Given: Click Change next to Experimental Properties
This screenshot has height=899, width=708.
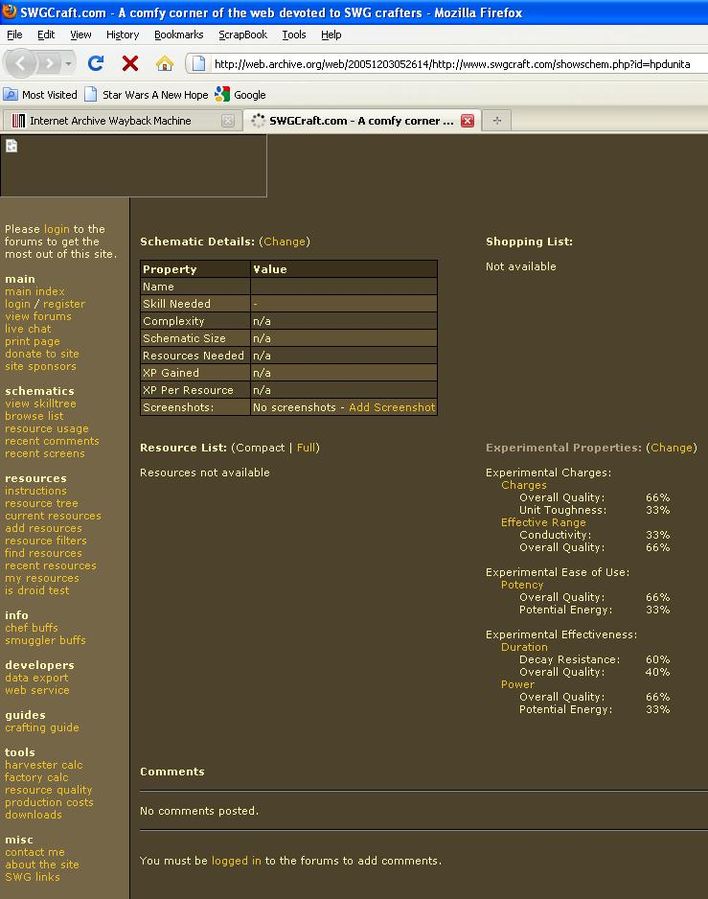Looking at the screenshot, I should tap(671, 448).
